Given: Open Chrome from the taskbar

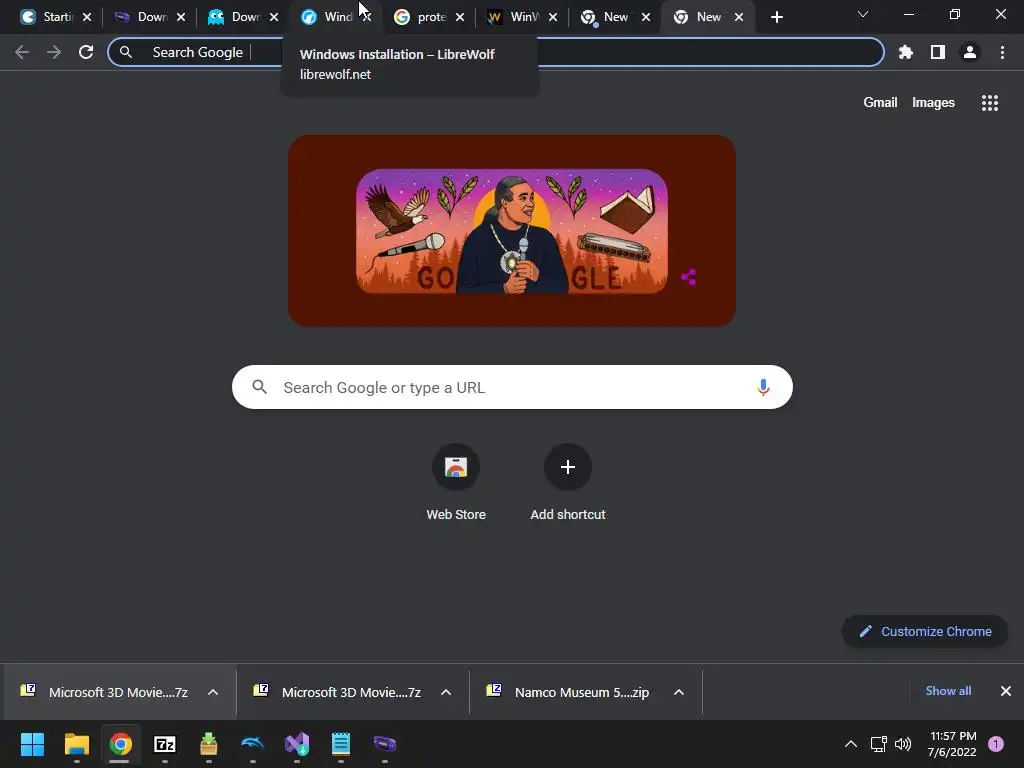Looking at the screenshot, I should coord(120,744).
